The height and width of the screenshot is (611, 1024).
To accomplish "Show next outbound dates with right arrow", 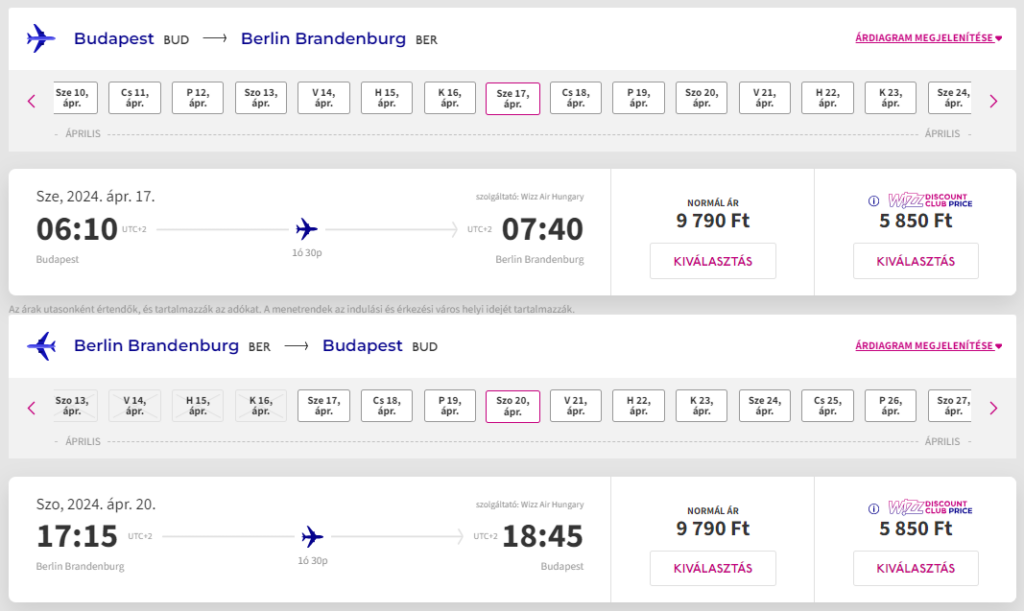I will [993, 101].
